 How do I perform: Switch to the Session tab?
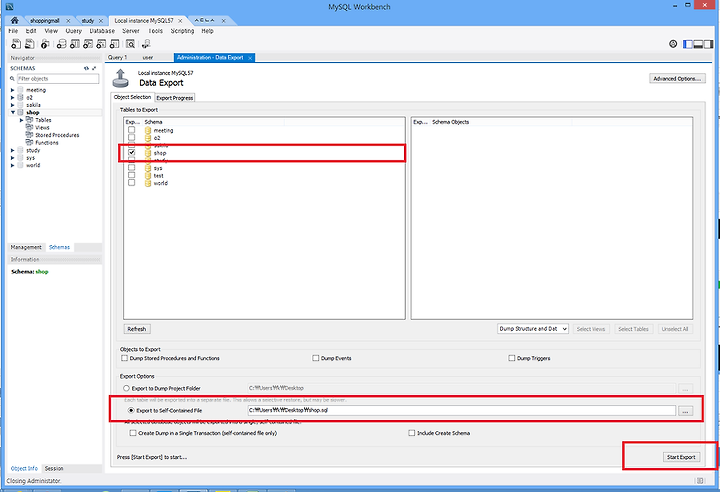point(54,469)
